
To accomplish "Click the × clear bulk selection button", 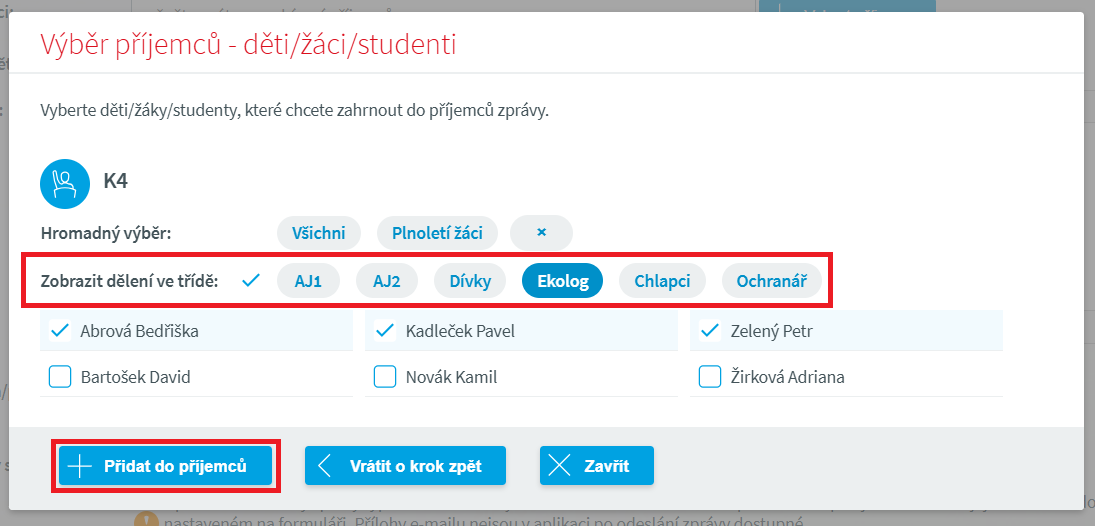I will (x=541, y=233).
